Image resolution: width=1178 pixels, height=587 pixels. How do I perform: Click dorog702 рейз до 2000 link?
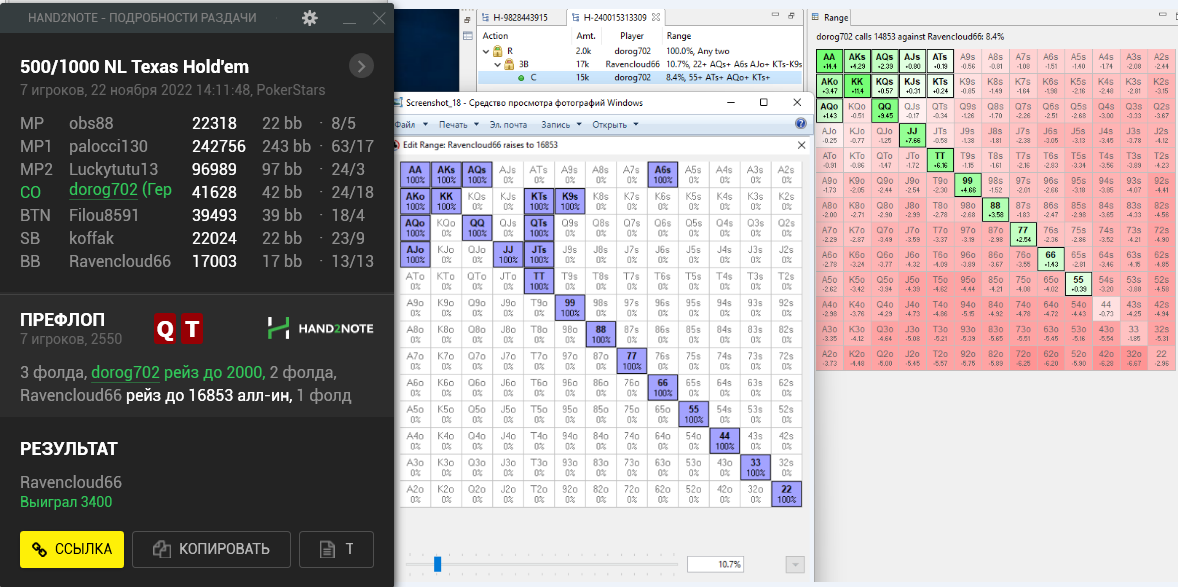[x=177, y=371]
